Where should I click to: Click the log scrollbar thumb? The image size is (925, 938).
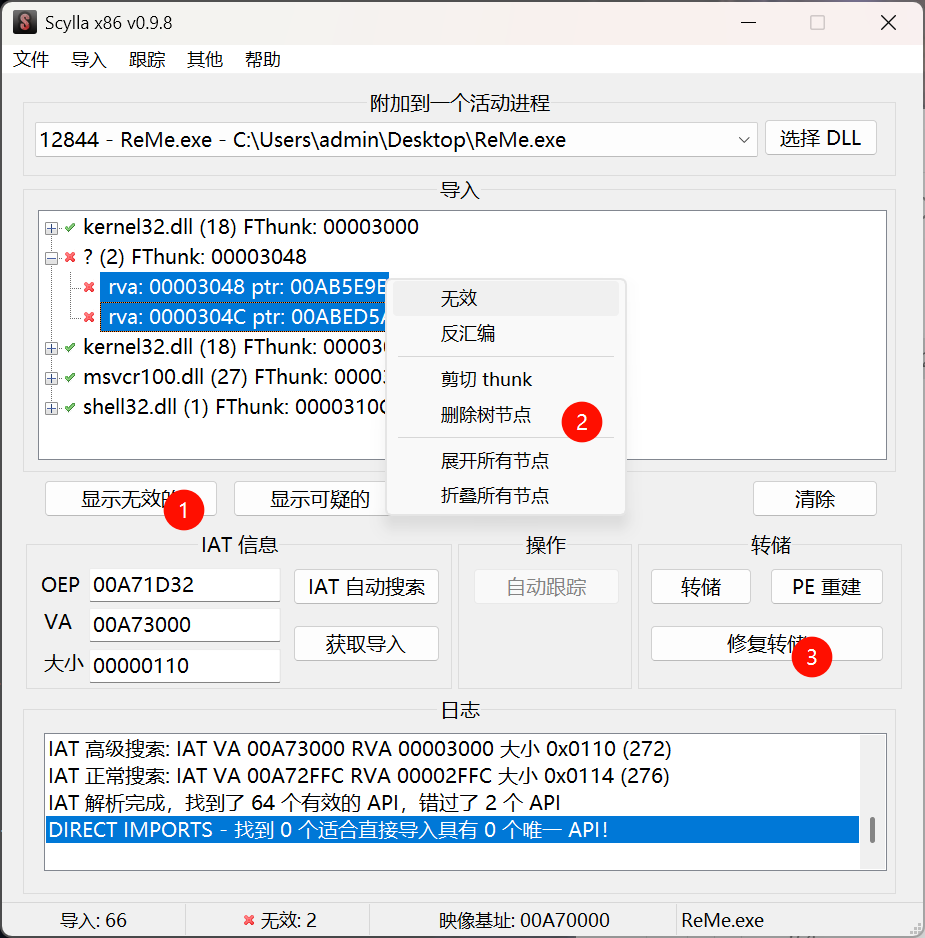(x=872, y=830)
